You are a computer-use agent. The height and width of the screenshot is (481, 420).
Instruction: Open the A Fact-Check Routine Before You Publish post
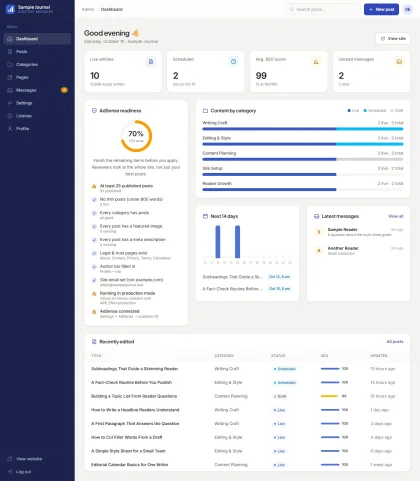[x=131, y=382]
